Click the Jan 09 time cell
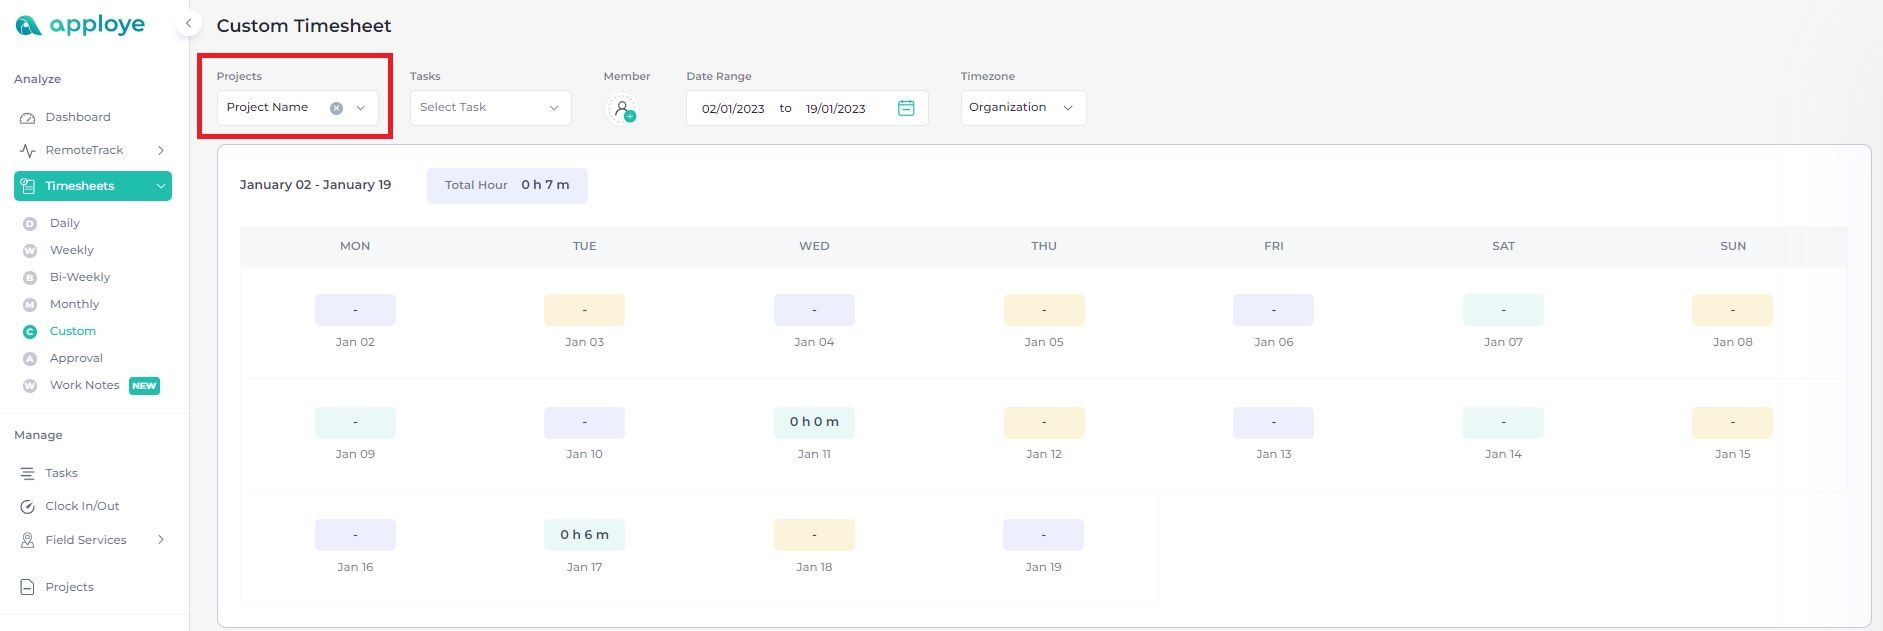The image size is (1883, 631). [355, 422]
